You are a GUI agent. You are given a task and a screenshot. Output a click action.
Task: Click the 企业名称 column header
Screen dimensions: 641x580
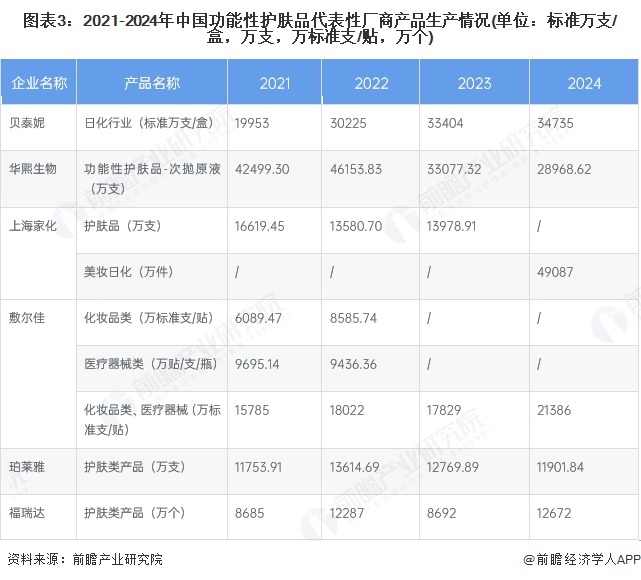[x=39, y=83]
